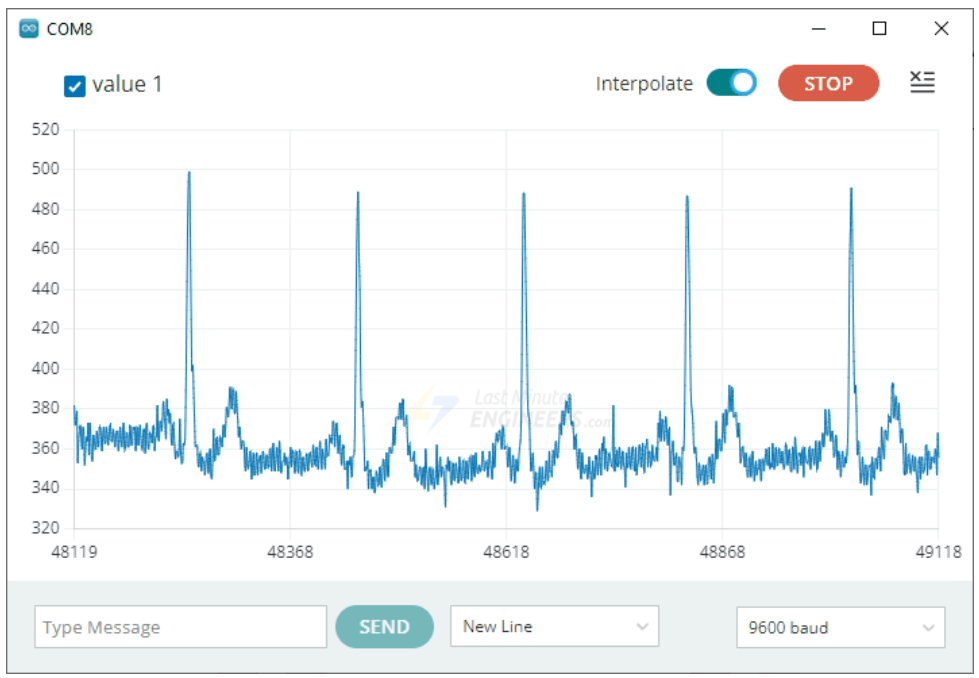This screenshot has height=678, width=979.
Task: Stop the serial plotter with STOP
Action: coord(828,83)
